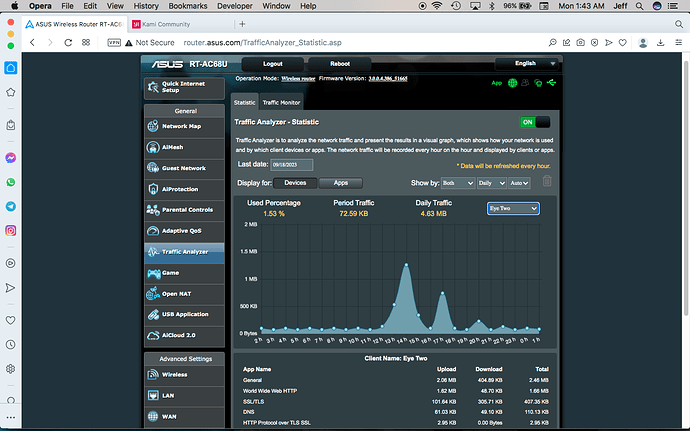Click the browser reload button

pos(68,43)
